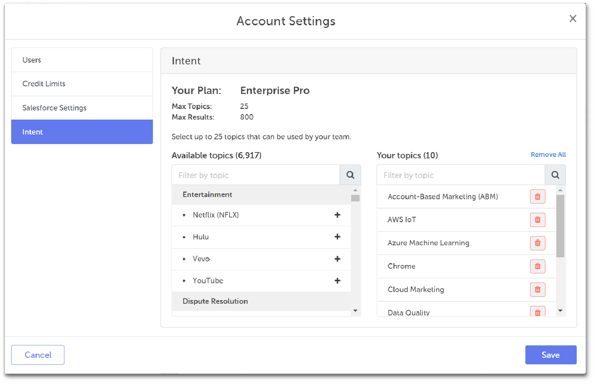Remove Cloud Marketing topic trash icon
The height and width of the screenshot is (385, 595).
point(537,290)
